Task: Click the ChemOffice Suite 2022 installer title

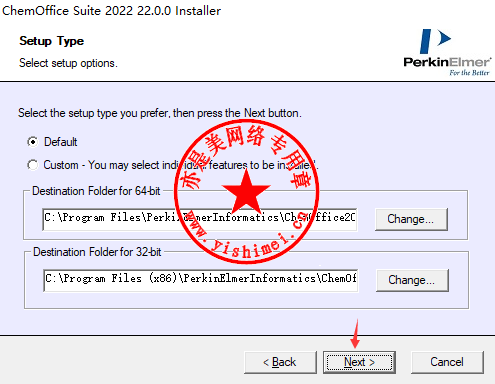Action: point(111,11)
